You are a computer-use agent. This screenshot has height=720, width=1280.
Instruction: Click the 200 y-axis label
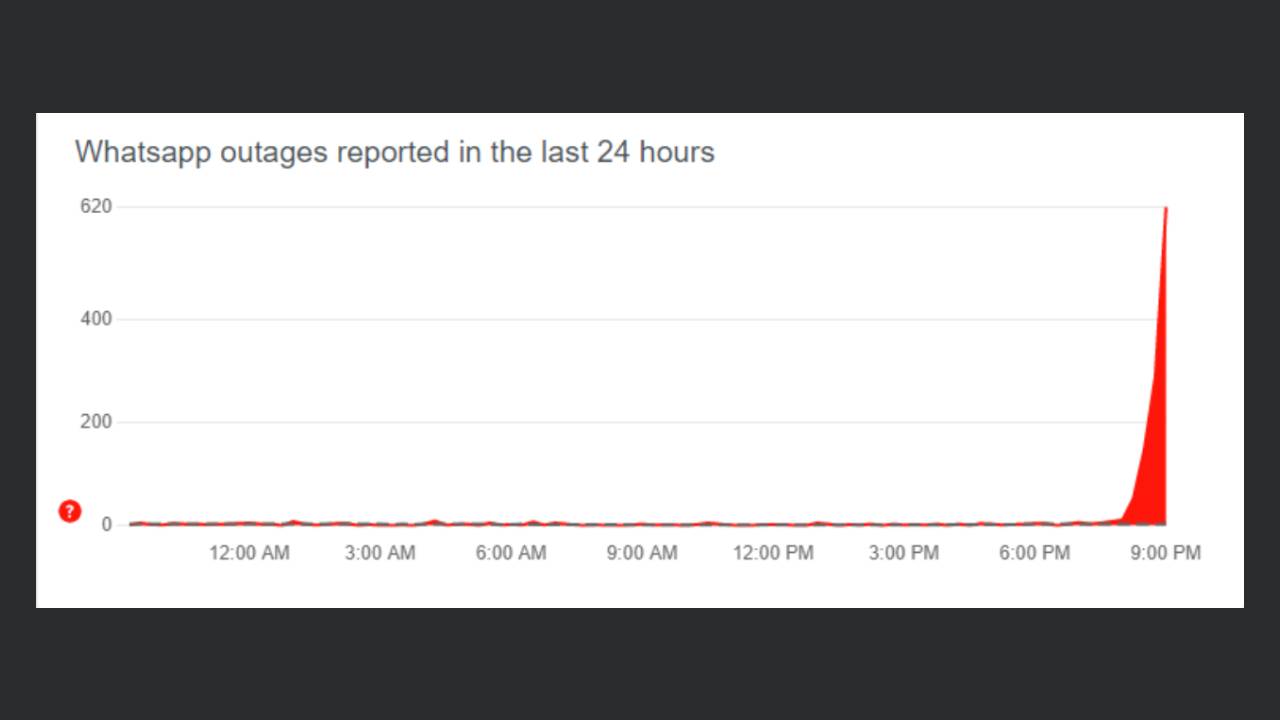click(x=96, y=422)
